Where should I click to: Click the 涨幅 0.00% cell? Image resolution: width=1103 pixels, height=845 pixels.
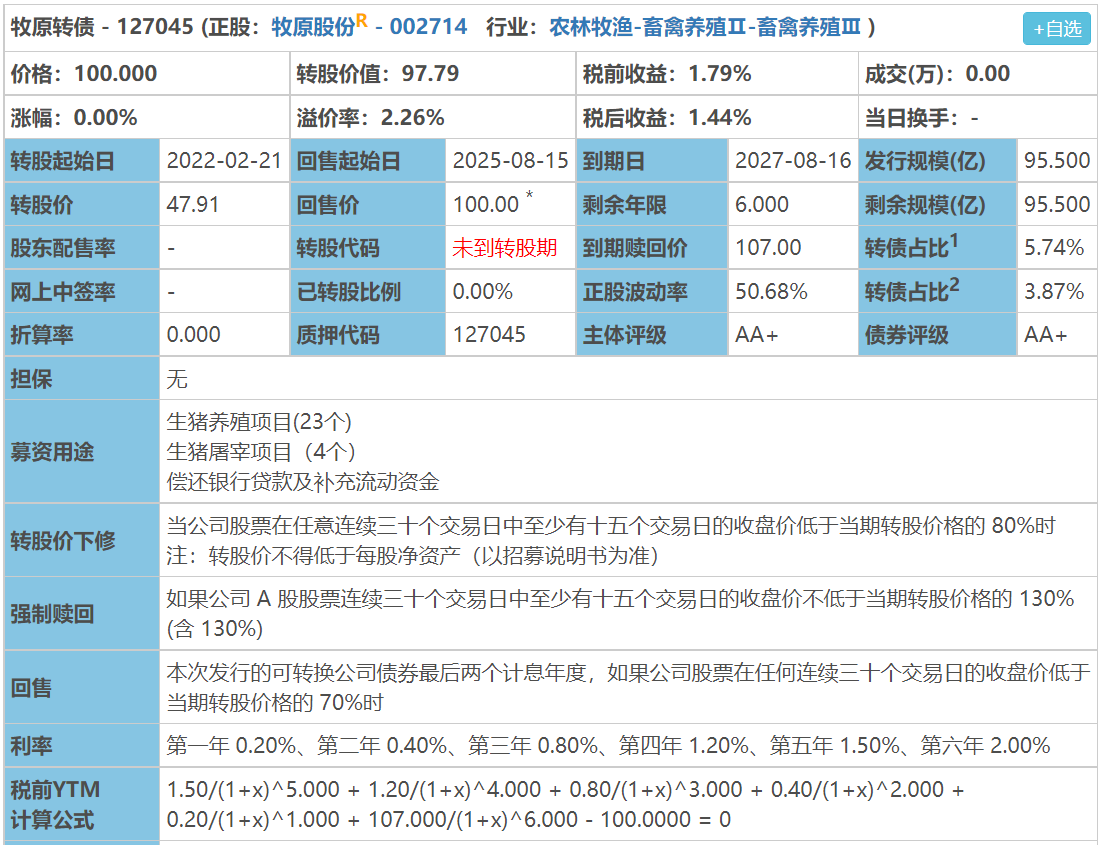pyautogui.click(x=146, y=117)
